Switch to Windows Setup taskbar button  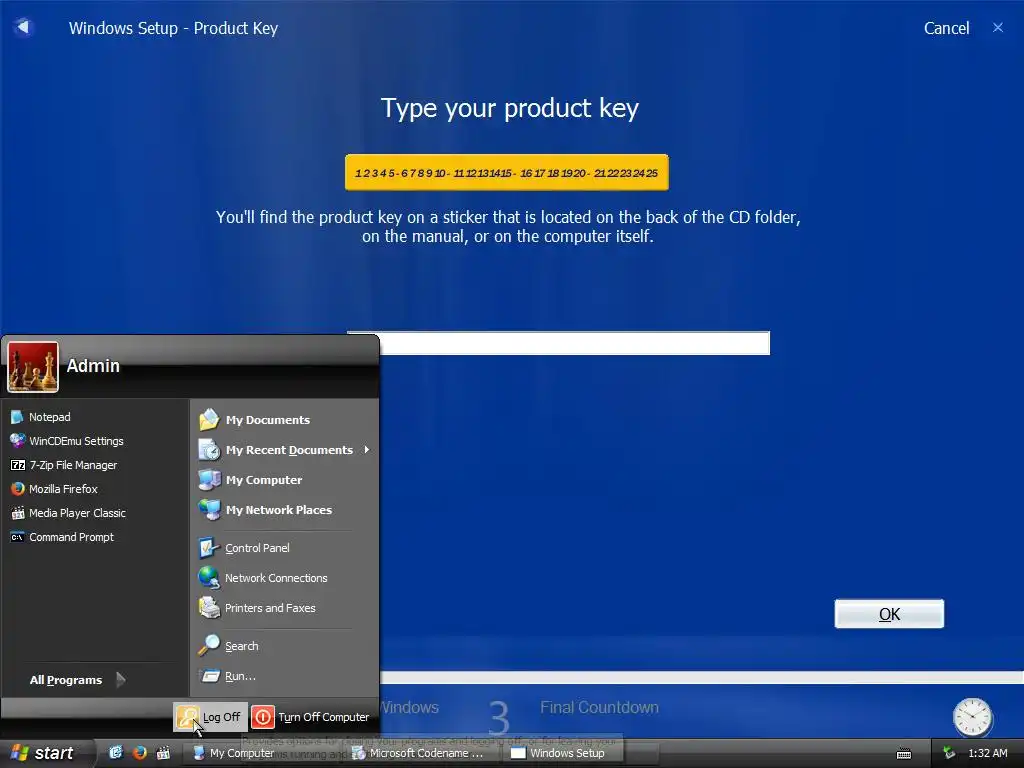pyautogui.click(x=564, y=753)
